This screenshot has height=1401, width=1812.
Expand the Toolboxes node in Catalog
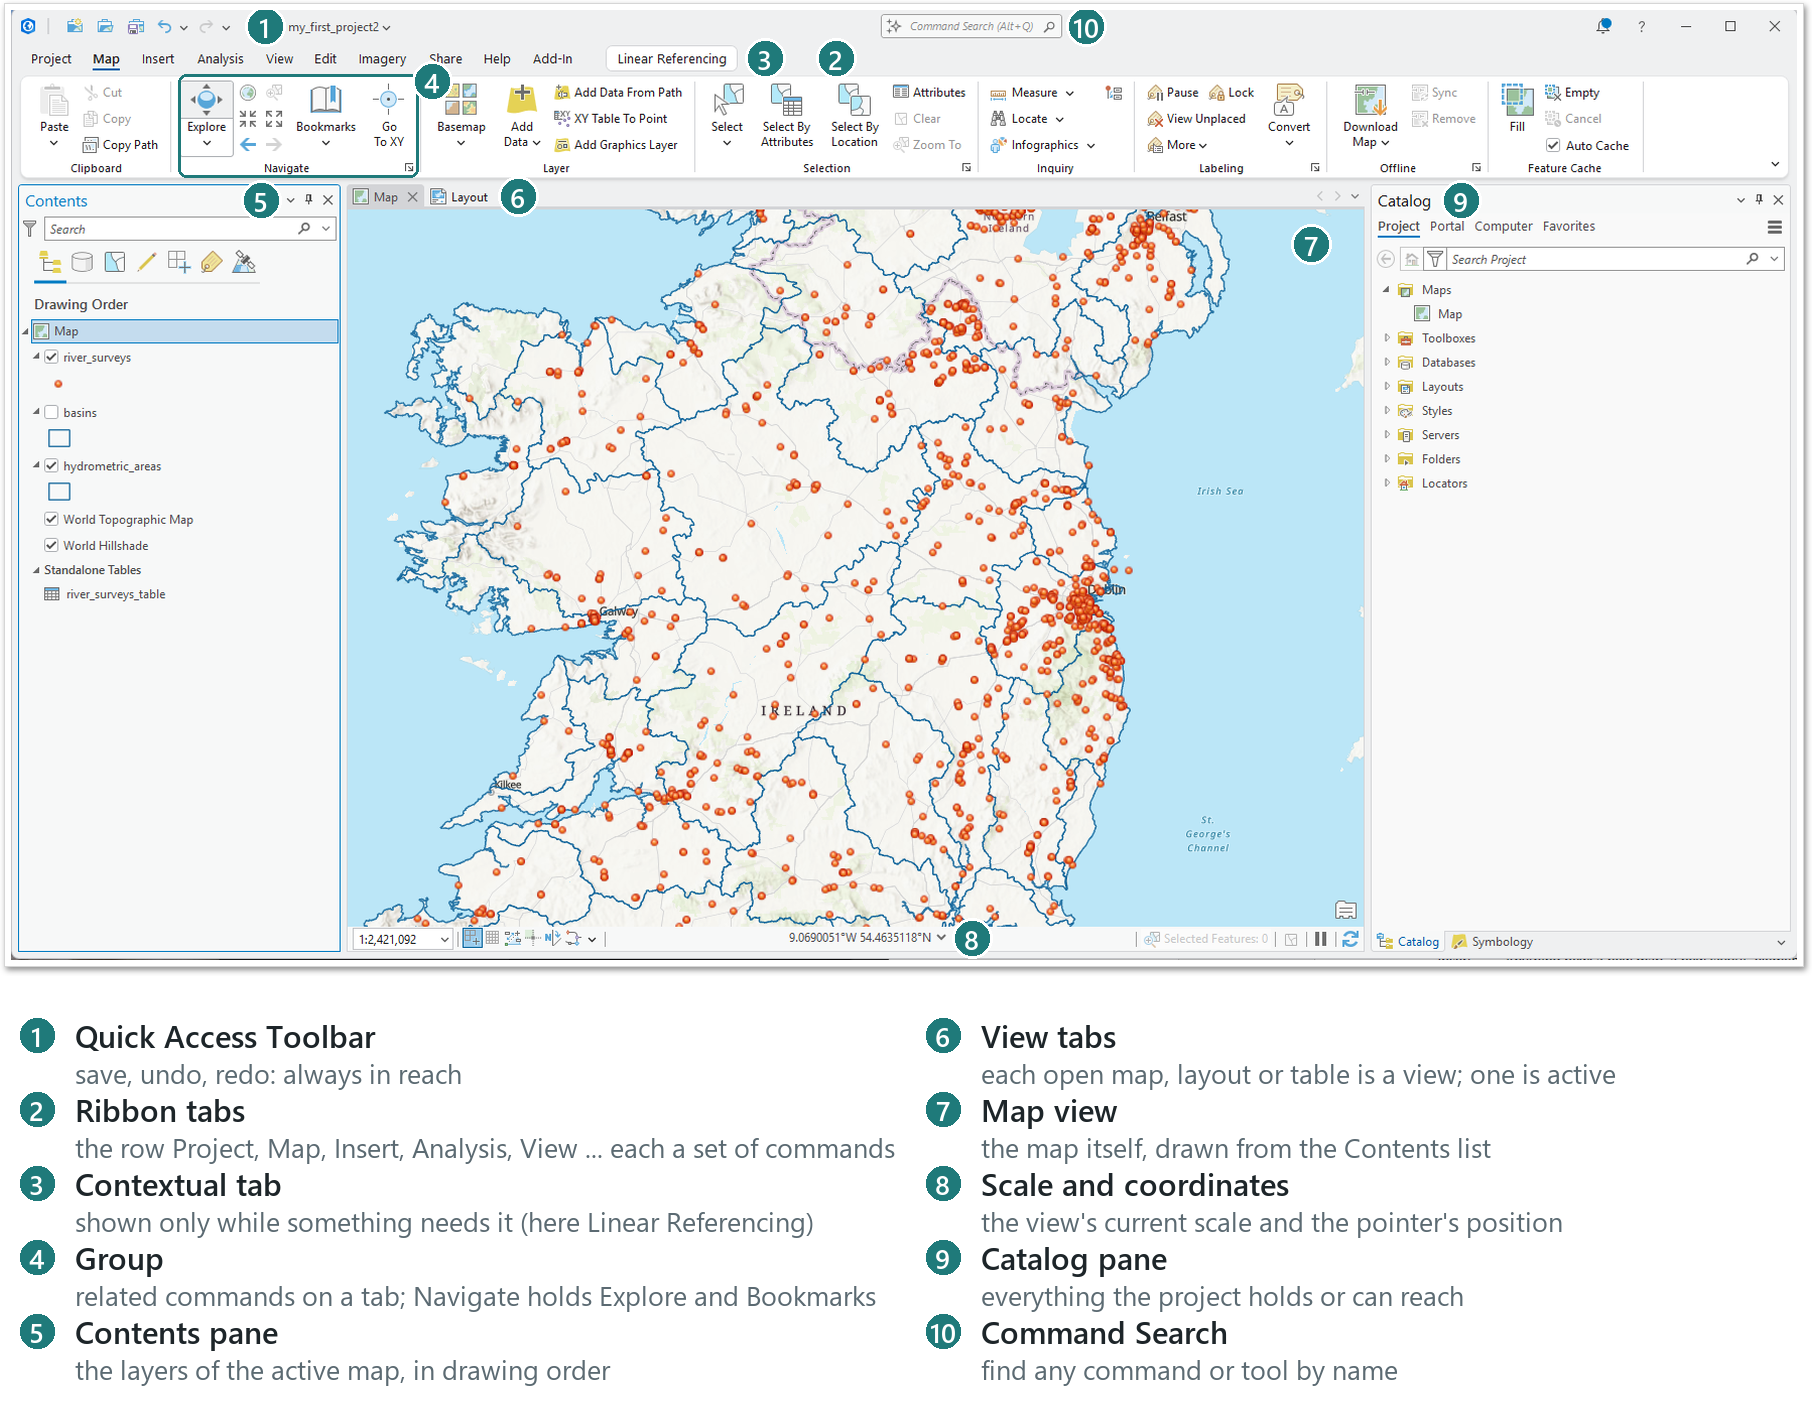point(1387,338)
